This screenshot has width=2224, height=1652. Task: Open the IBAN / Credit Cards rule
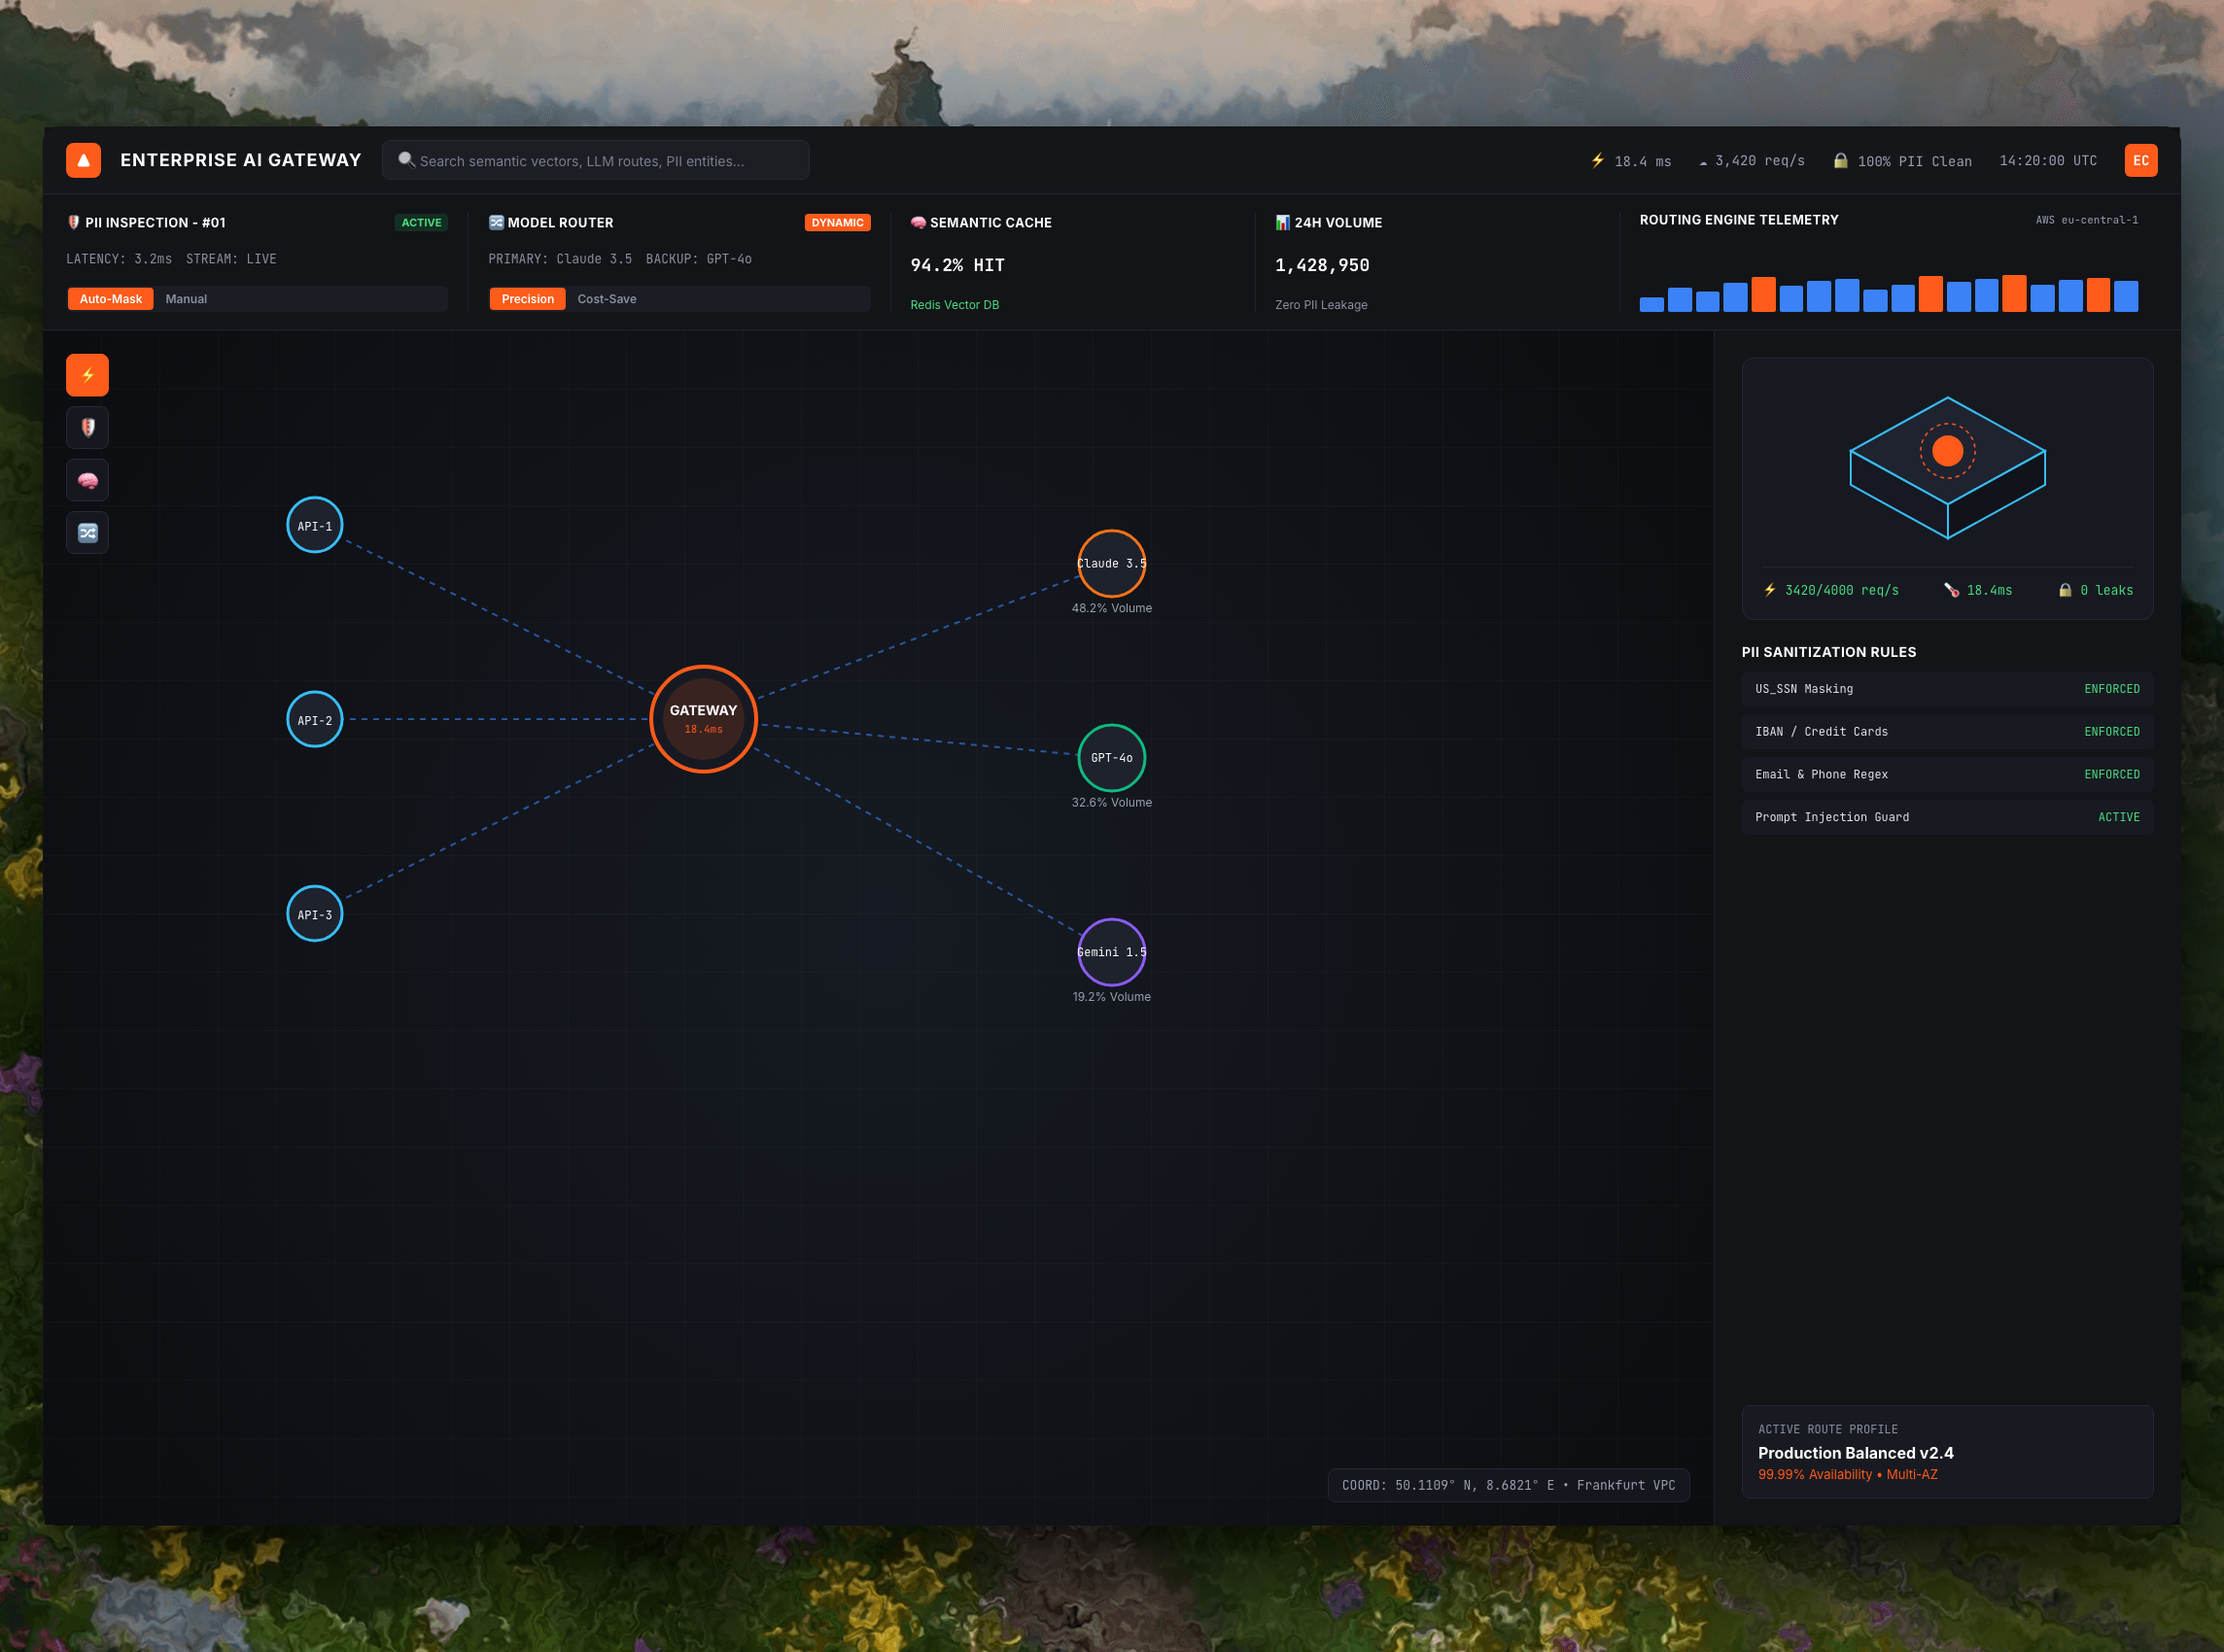[x=1947, y=732]
